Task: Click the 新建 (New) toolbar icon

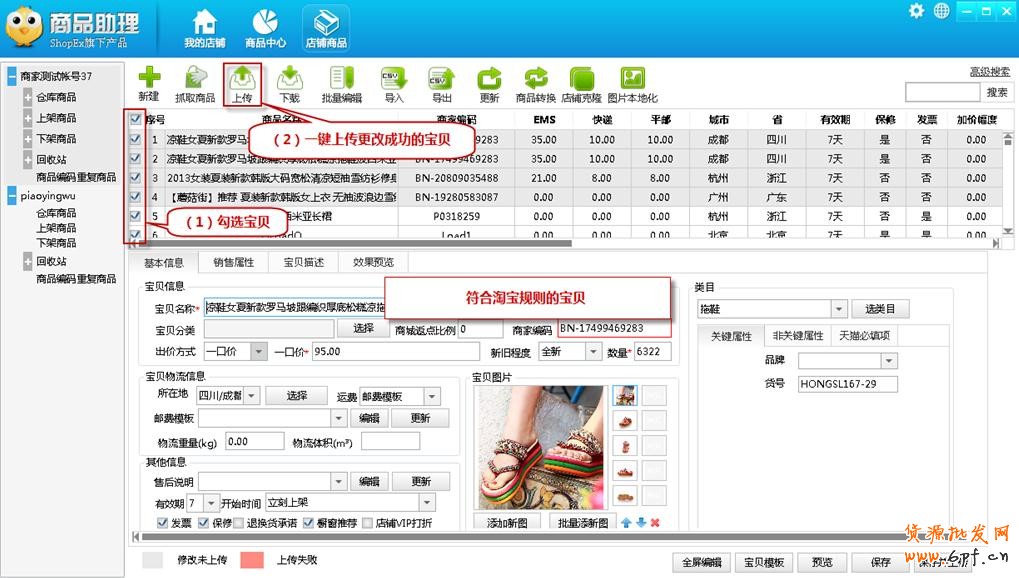Action: pos(149,82)
